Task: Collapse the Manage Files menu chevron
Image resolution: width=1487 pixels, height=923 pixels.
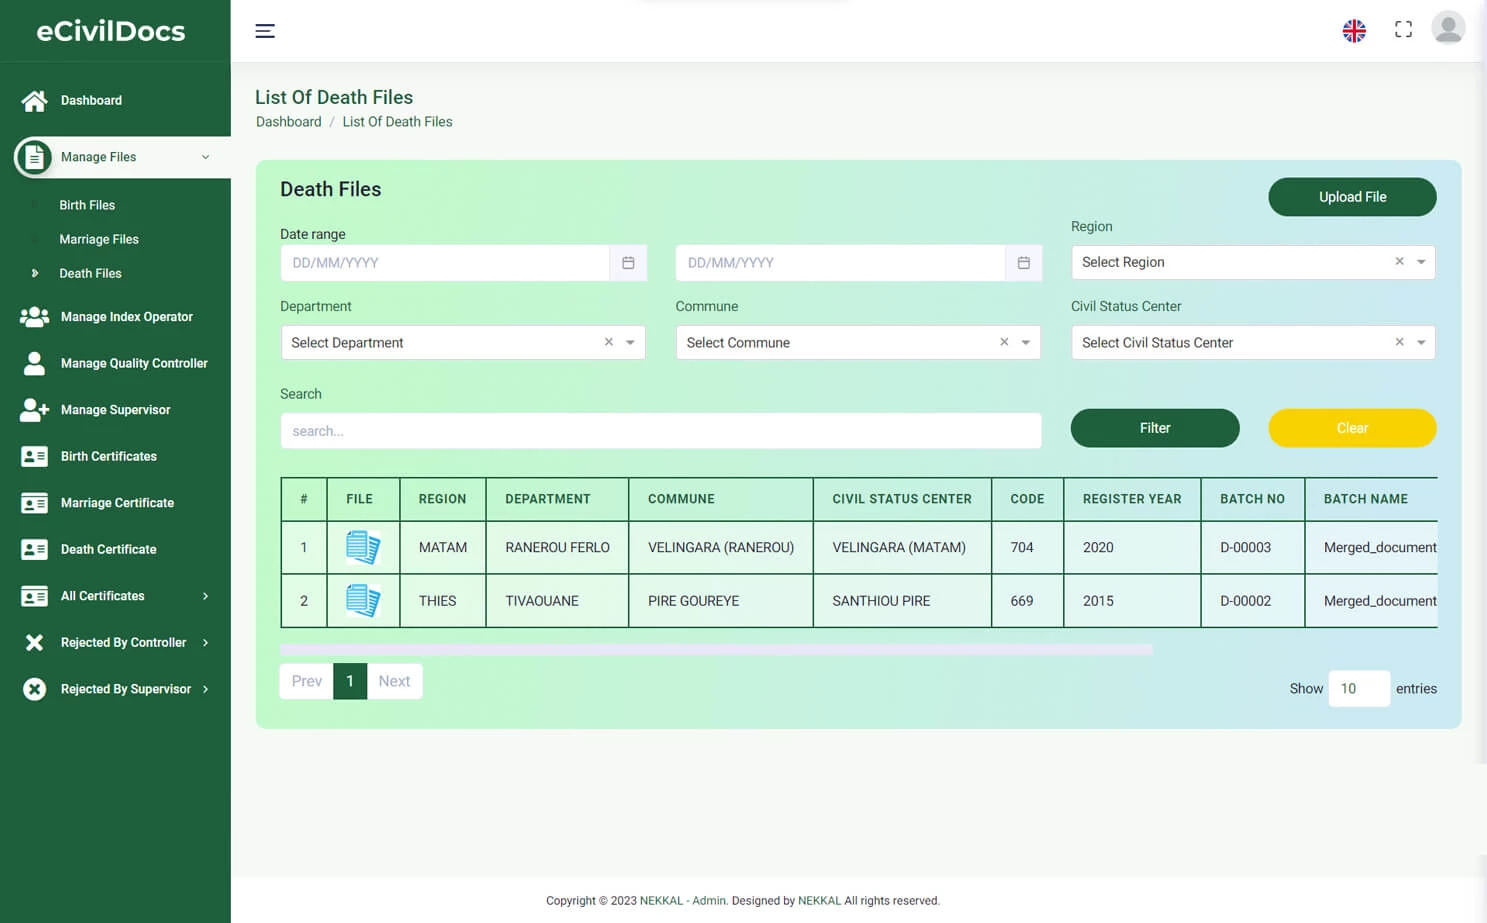Action: pyautogui.click(x=205, y=157)
